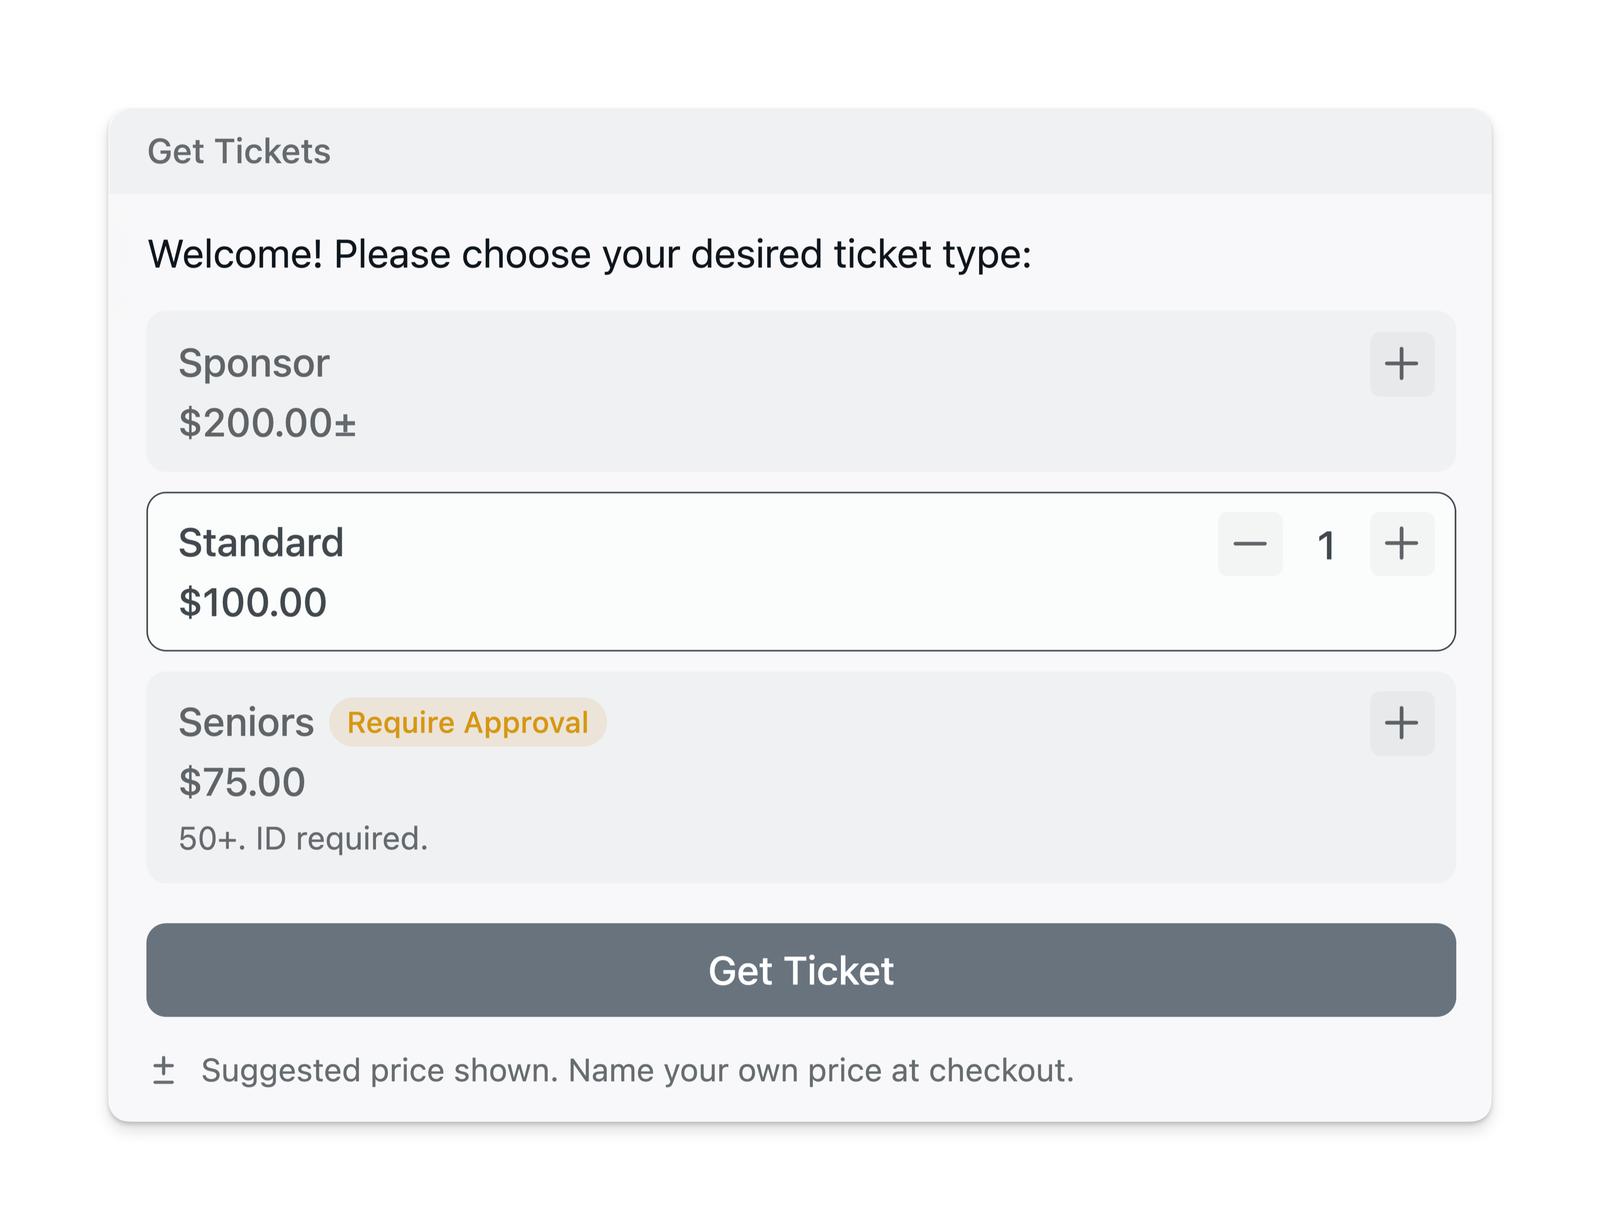This screenshot has width=1600, height=1230.
Task: Select the Seniors ticket type name
Action: click(x=246, y=723)
